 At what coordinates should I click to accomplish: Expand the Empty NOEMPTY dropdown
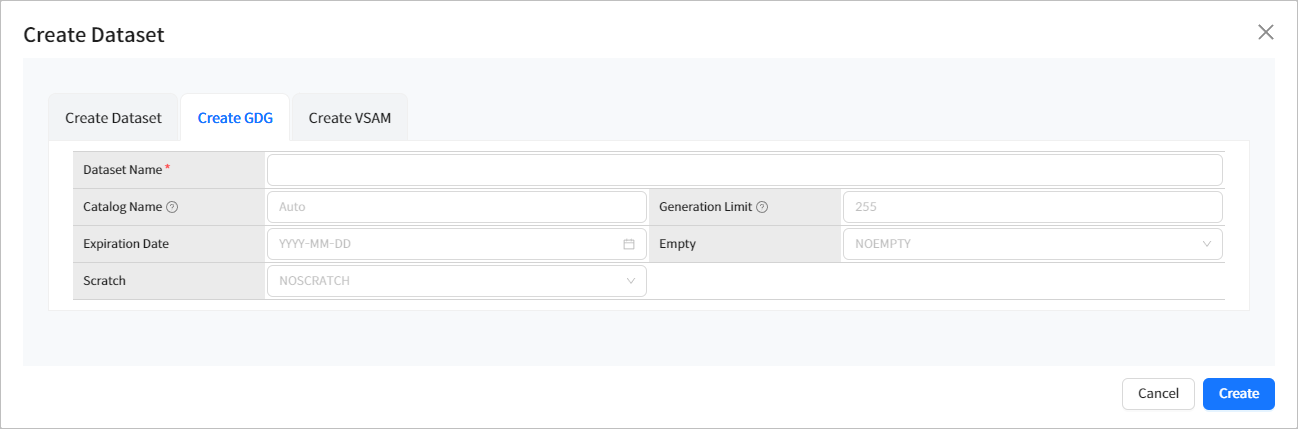click(x=1032, y=244)
